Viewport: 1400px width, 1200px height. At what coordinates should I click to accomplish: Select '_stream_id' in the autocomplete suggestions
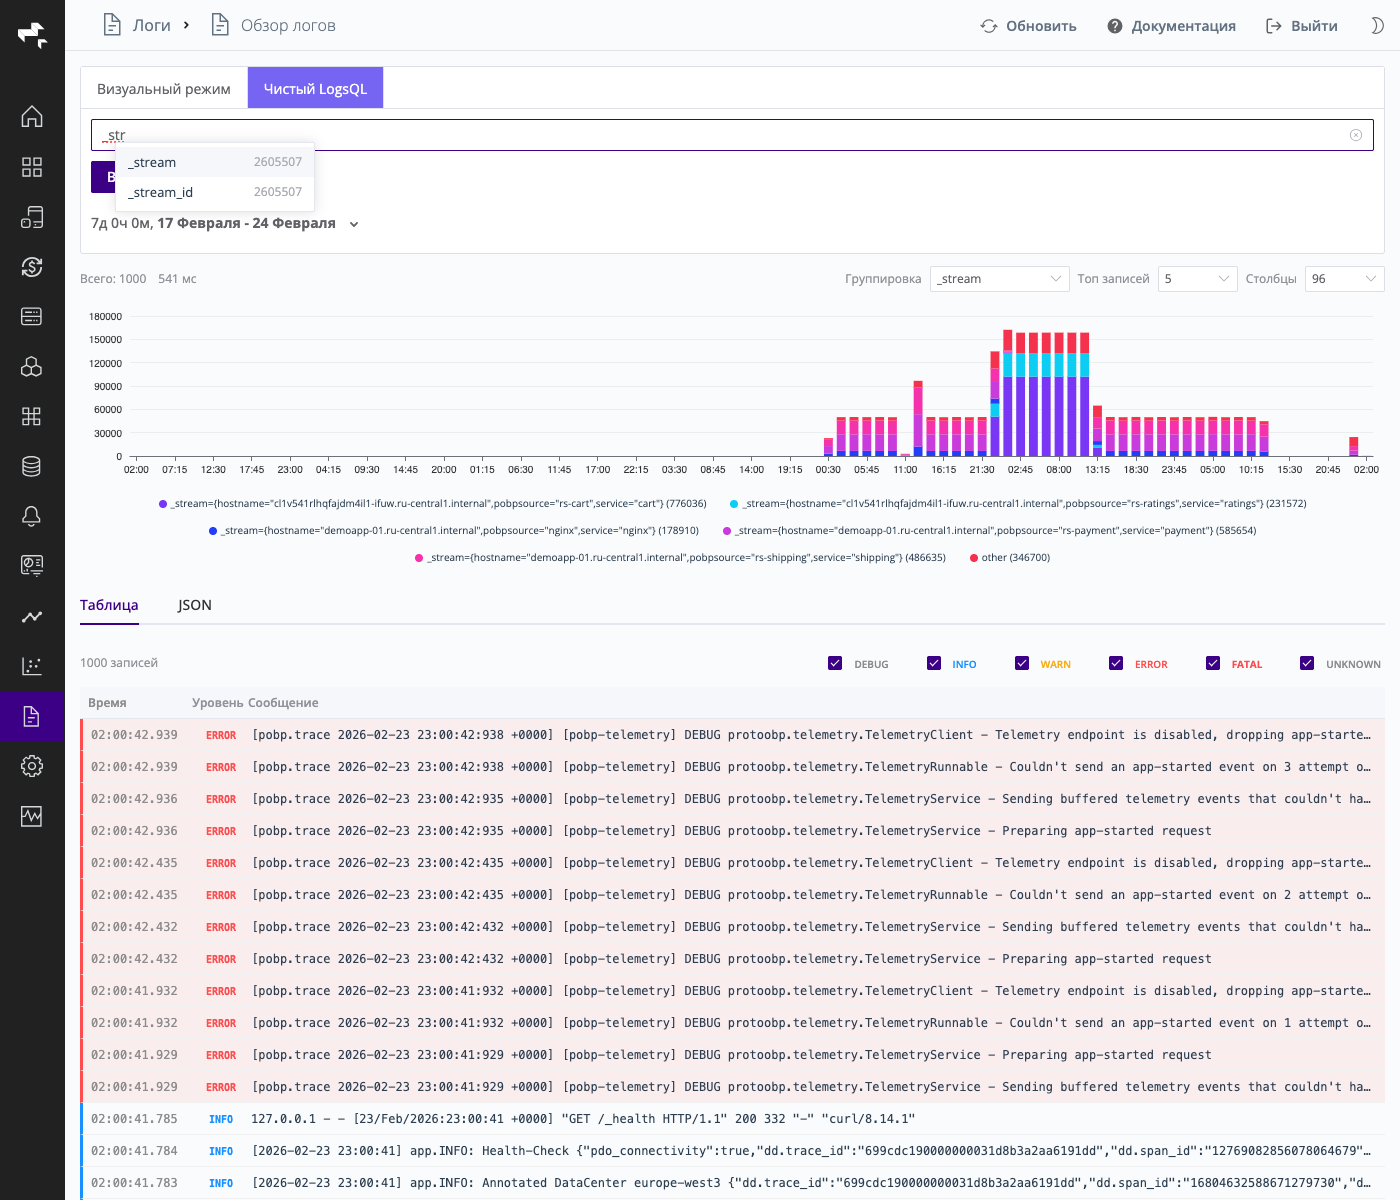[x=161, y=192]
